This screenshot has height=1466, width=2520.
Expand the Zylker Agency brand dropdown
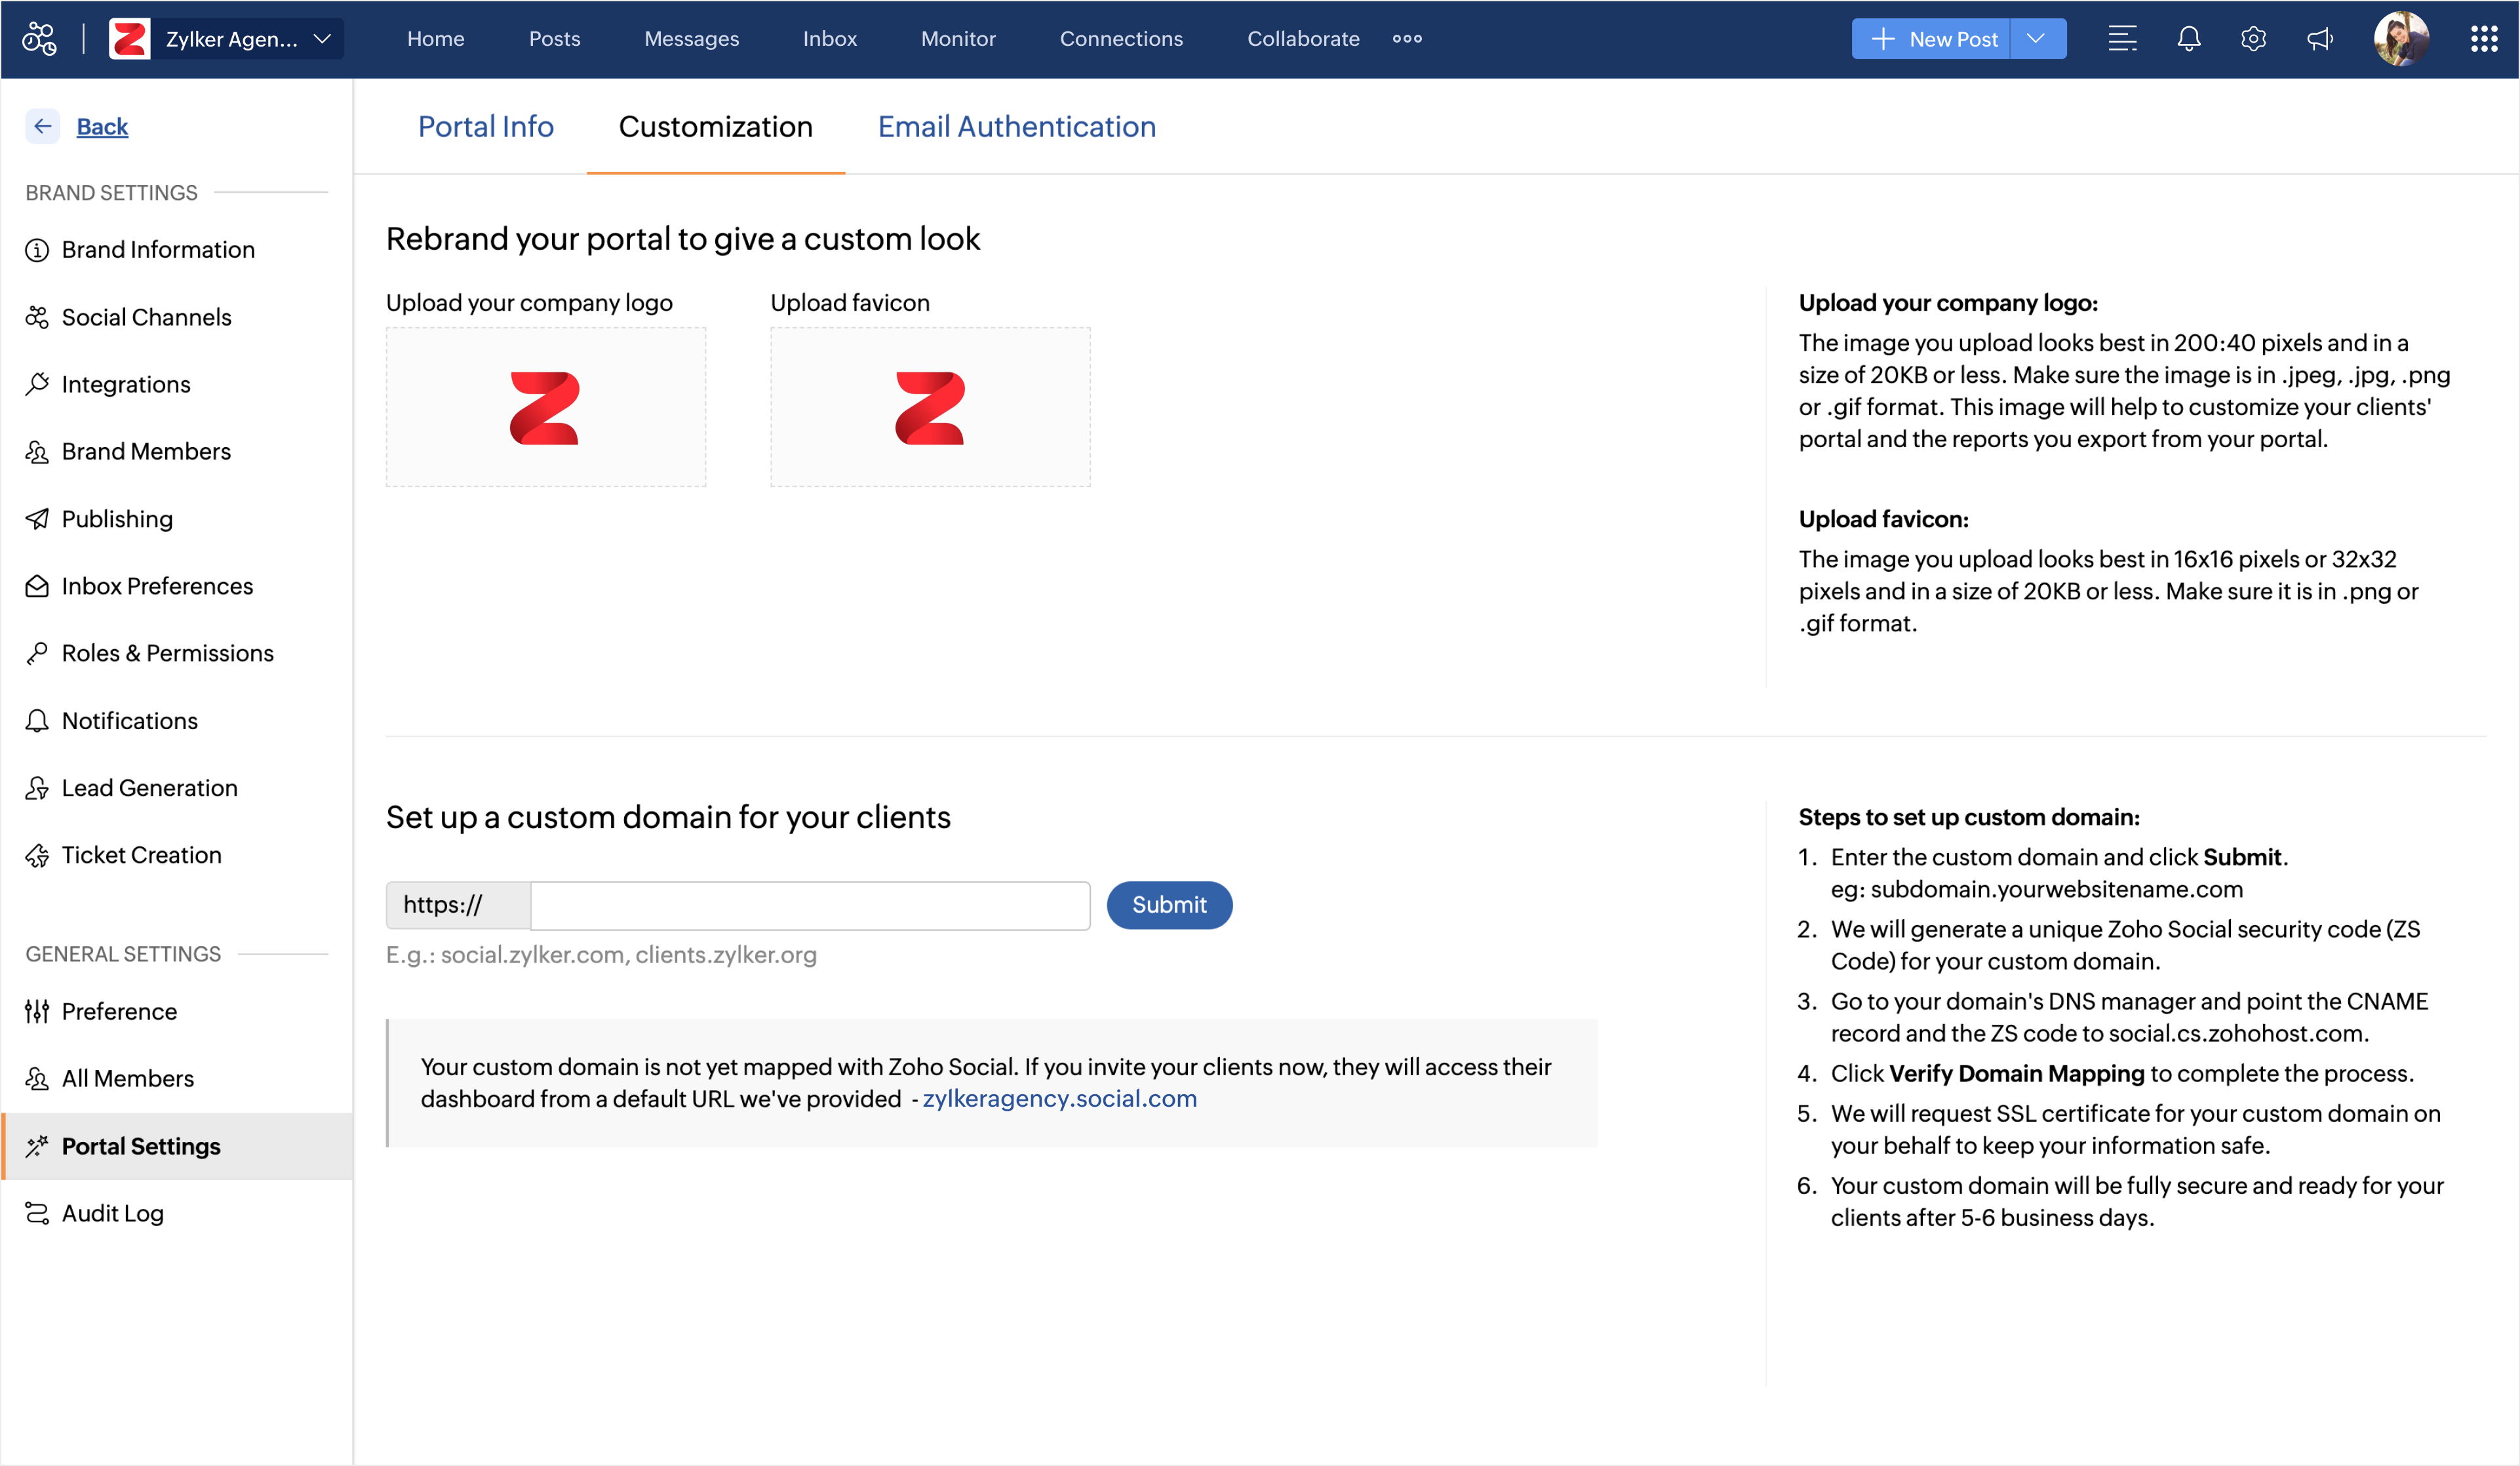(322, 39)
